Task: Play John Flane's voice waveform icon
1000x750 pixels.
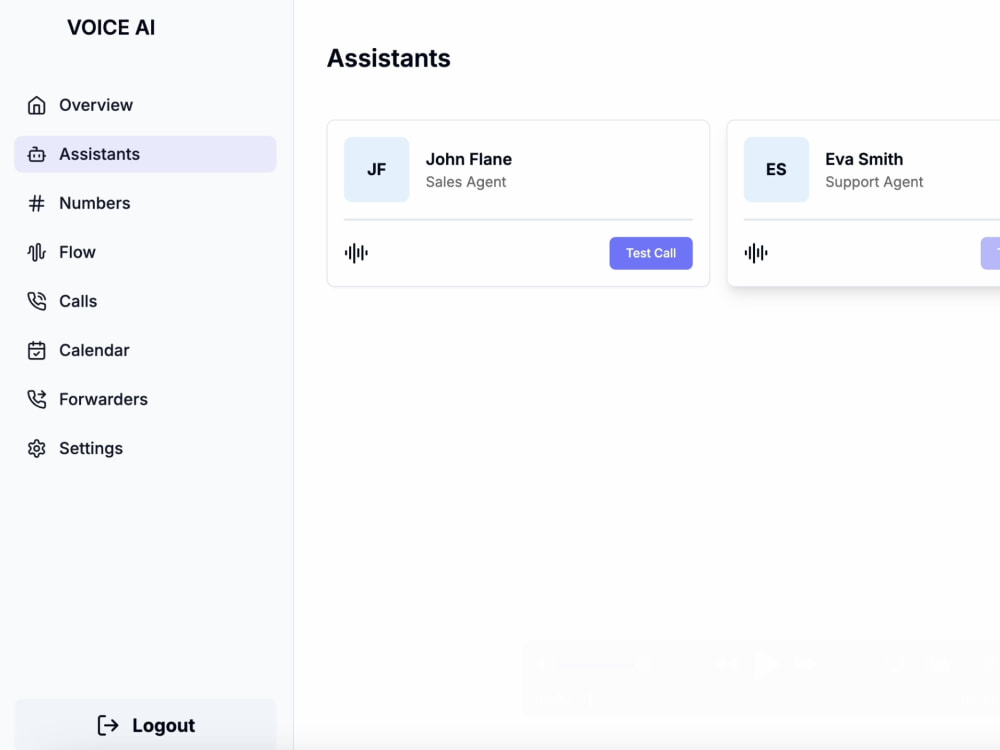Action: [356, 253]
